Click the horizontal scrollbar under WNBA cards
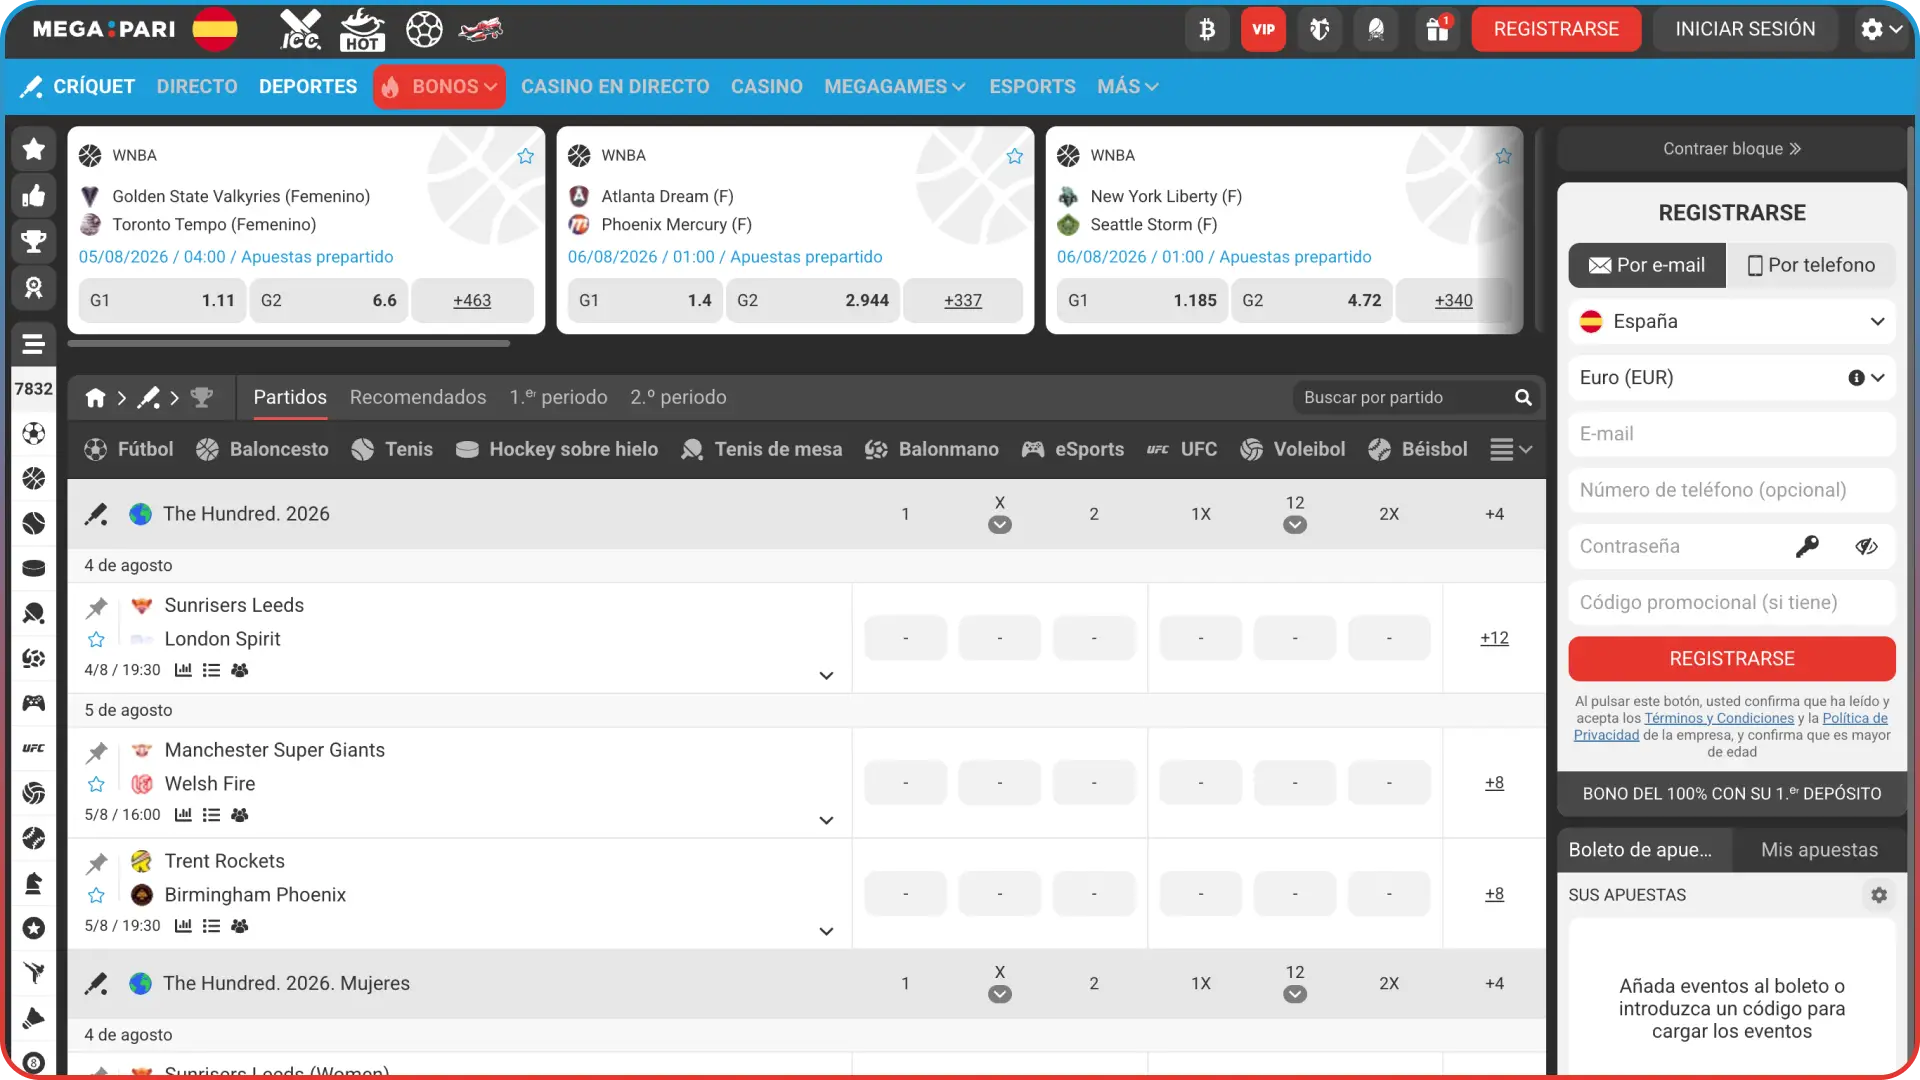Image resolution: width=1920 pixels, height=1080 pixels. (x=289, y=343)
